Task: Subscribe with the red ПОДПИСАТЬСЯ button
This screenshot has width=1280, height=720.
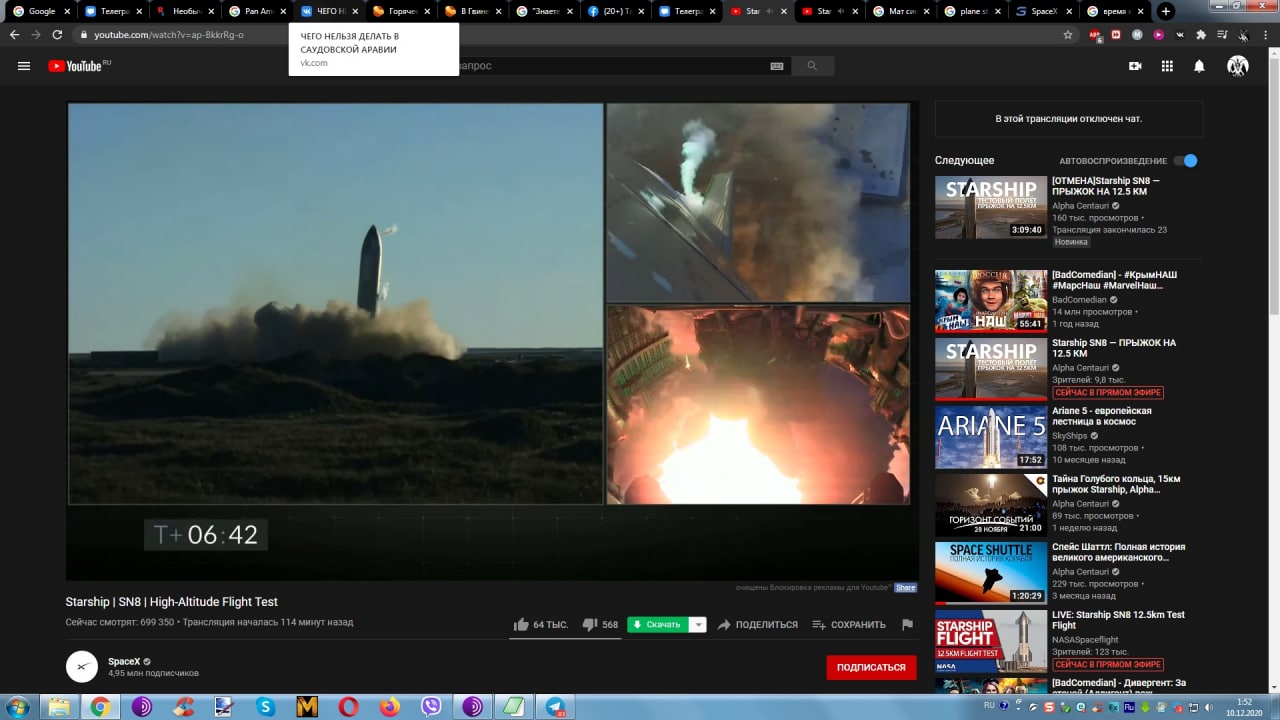Action: coord(871,667)
